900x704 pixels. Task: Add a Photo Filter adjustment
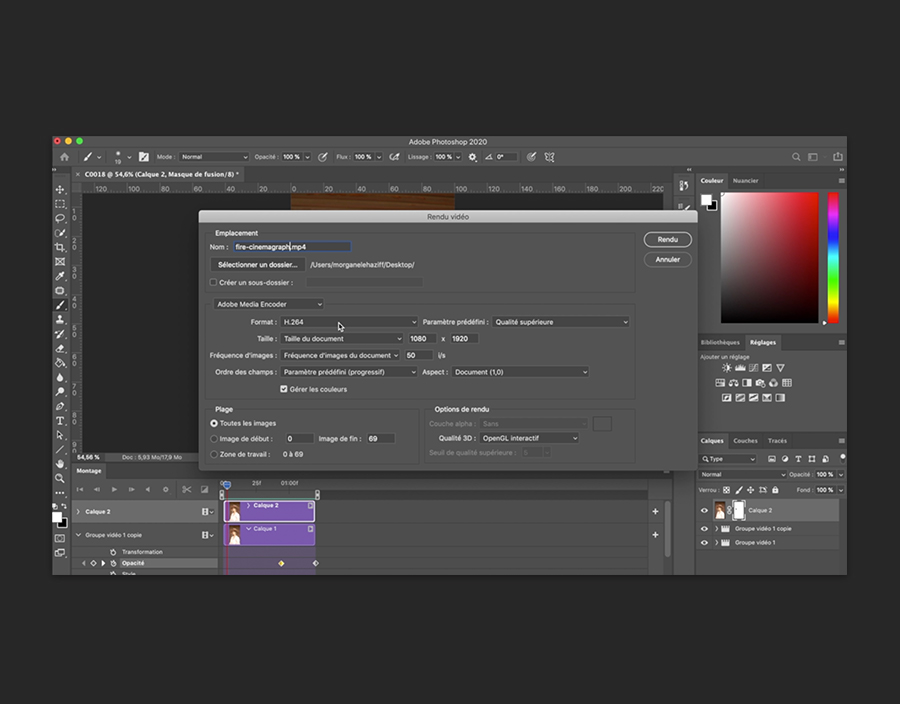(x=761, y=383)
